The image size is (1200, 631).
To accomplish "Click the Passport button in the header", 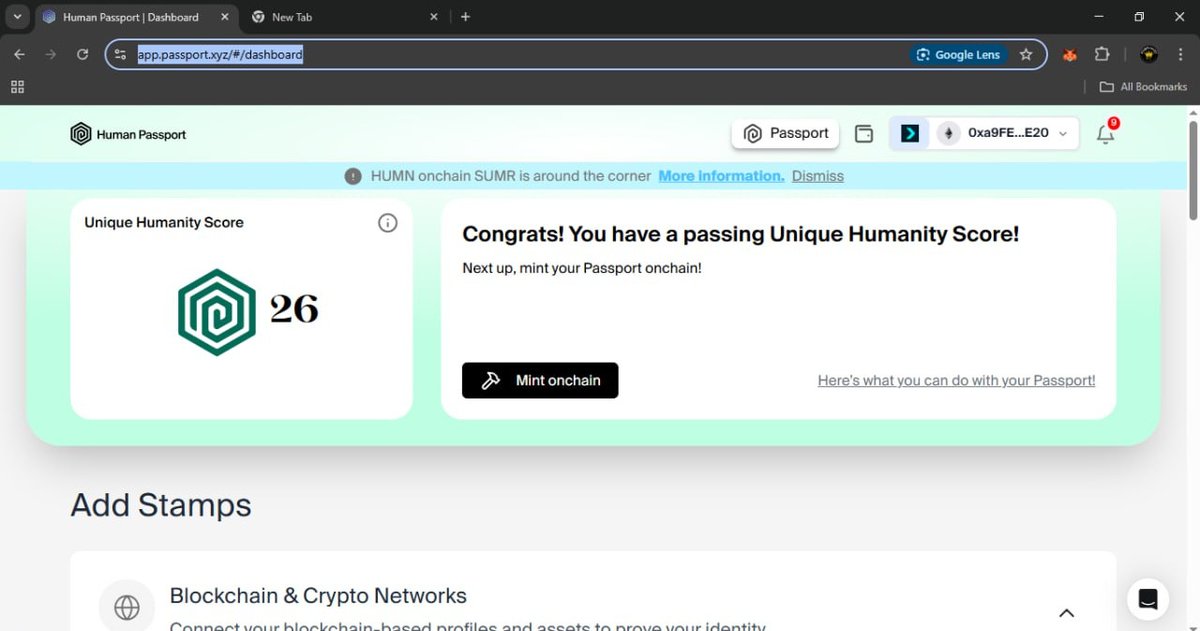I will 786,133.
